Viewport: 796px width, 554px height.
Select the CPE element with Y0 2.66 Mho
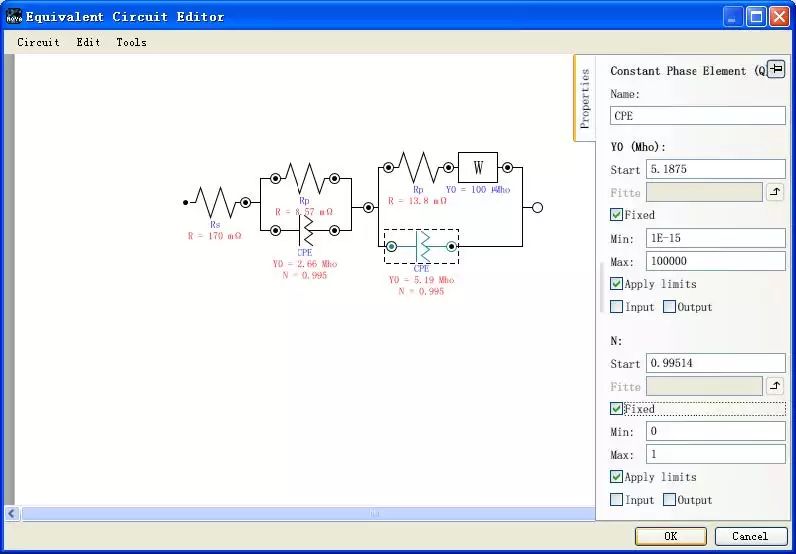pos(305,231)
